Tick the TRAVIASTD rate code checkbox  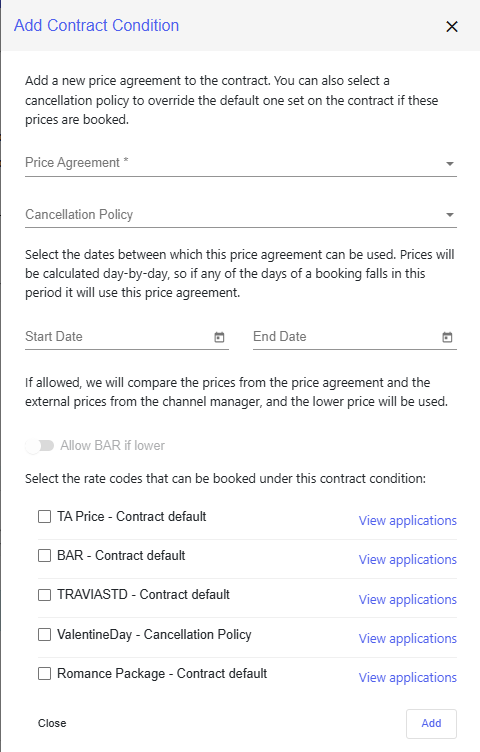(x=45, y=595)
